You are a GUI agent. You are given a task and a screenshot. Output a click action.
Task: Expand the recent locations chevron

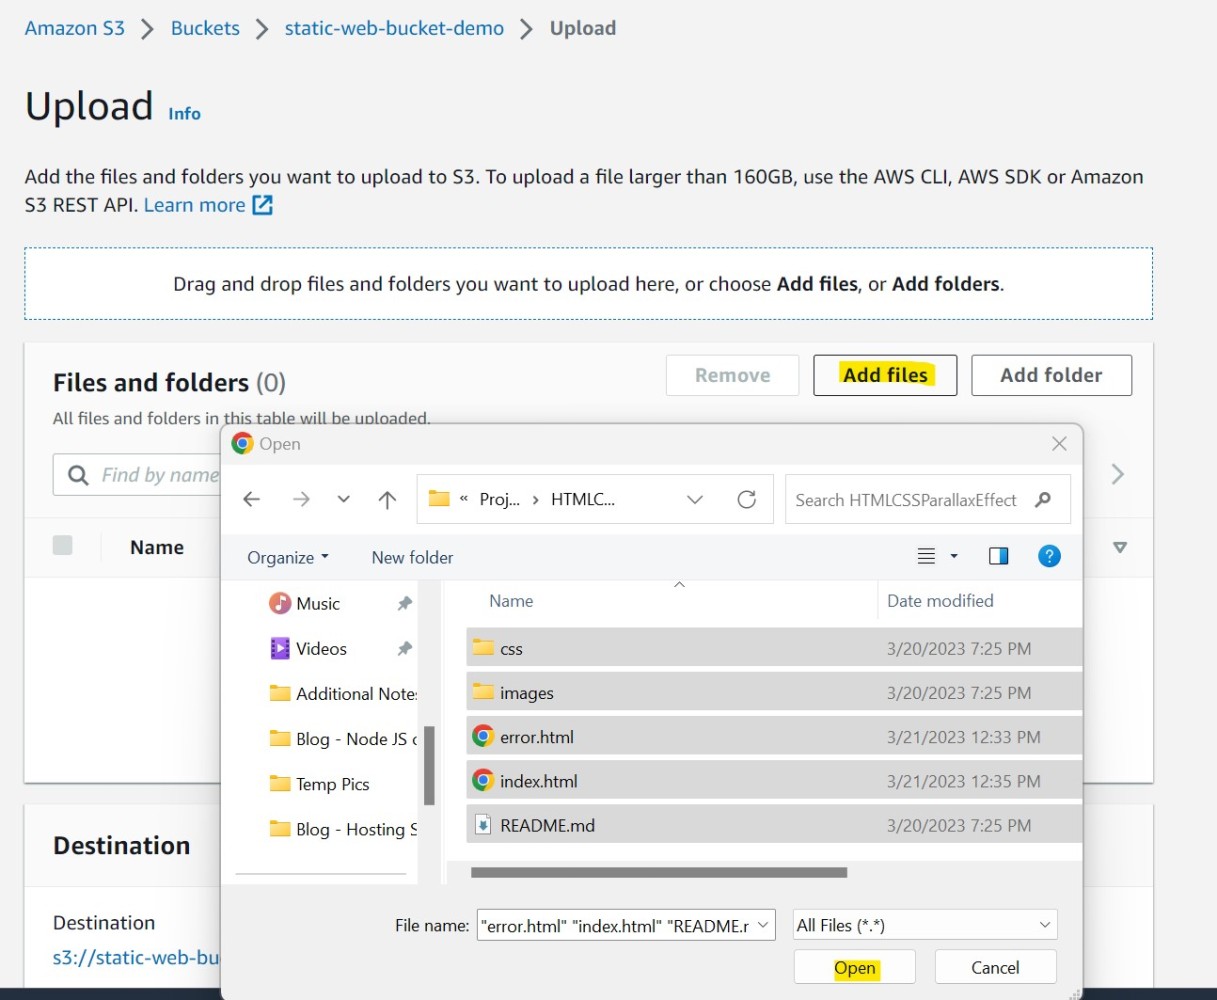pyautogui.click(x=343, y=499)
